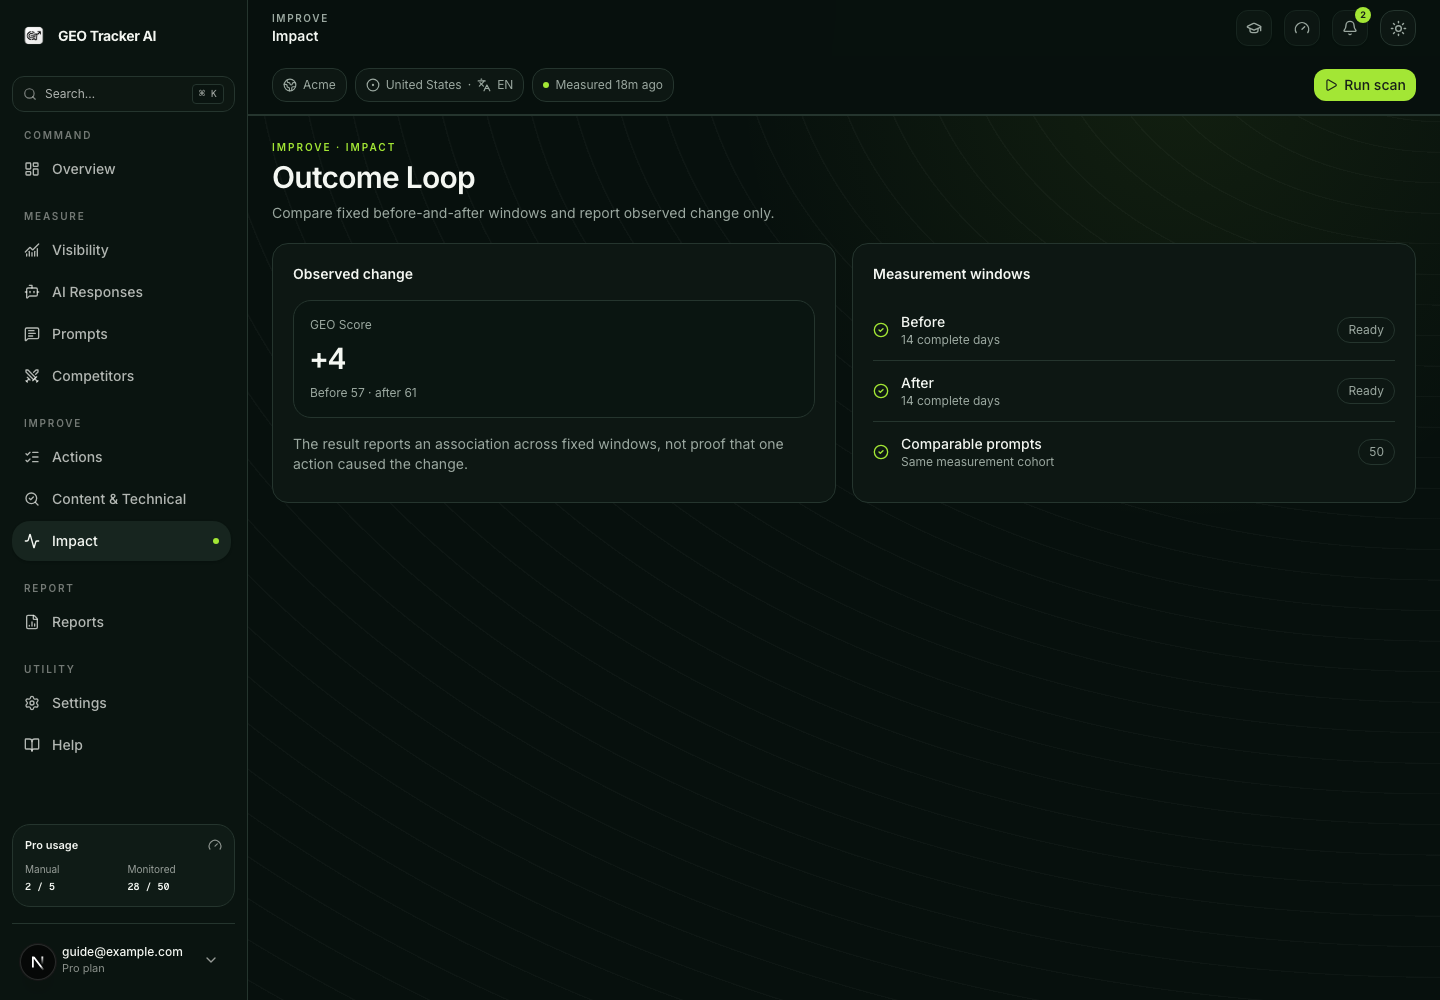Image resolution: width=1440 pixels, height=1000 pixels.
Task: Click the gauge icon in Pro usage card
Action: click(215, 845)
